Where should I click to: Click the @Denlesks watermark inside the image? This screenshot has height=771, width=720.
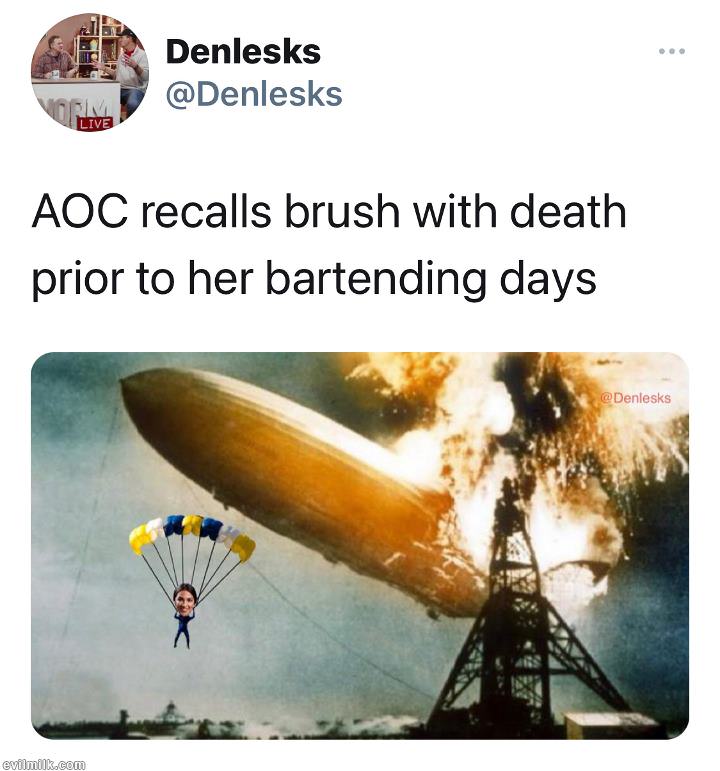[635, 398]
